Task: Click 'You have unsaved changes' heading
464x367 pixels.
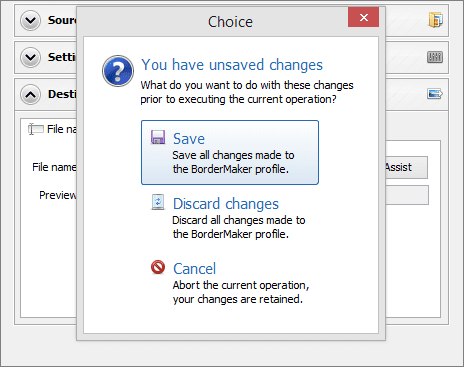Action: click(x=232, y=65)
